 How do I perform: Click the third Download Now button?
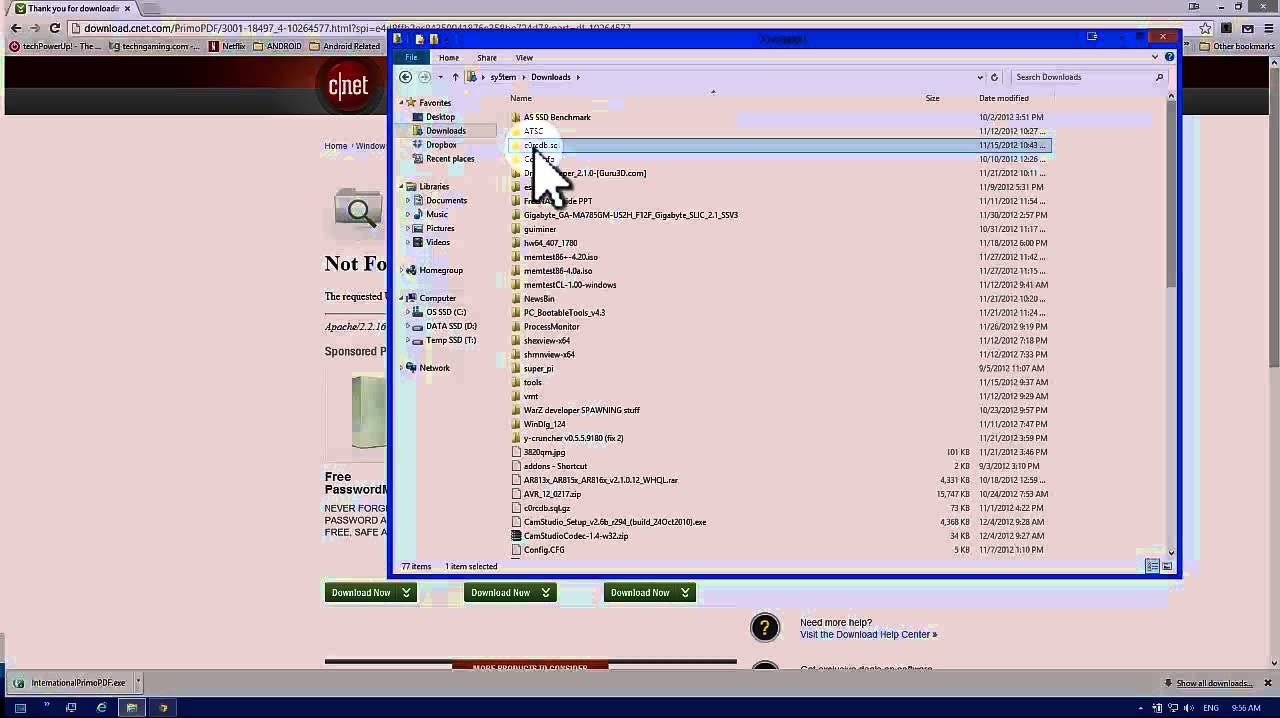649,593
